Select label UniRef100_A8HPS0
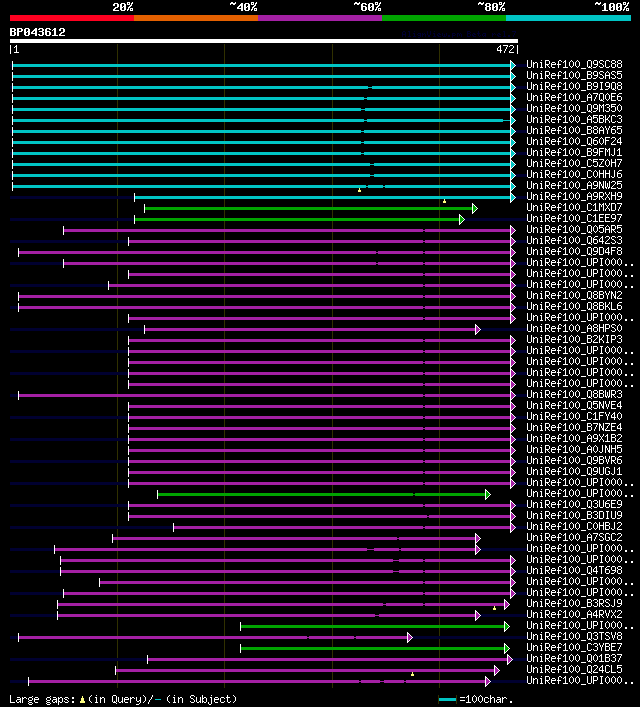 point(574,328)
